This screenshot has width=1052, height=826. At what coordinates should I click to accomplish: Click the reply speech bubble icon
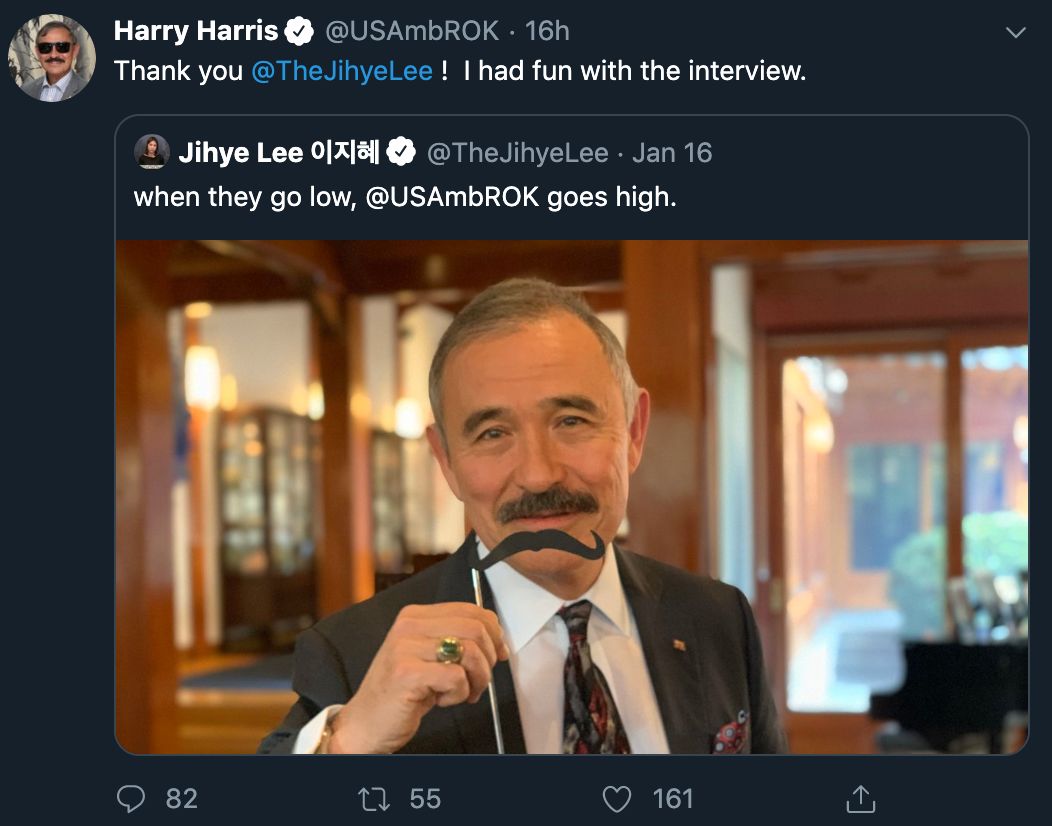pos(132,798)
